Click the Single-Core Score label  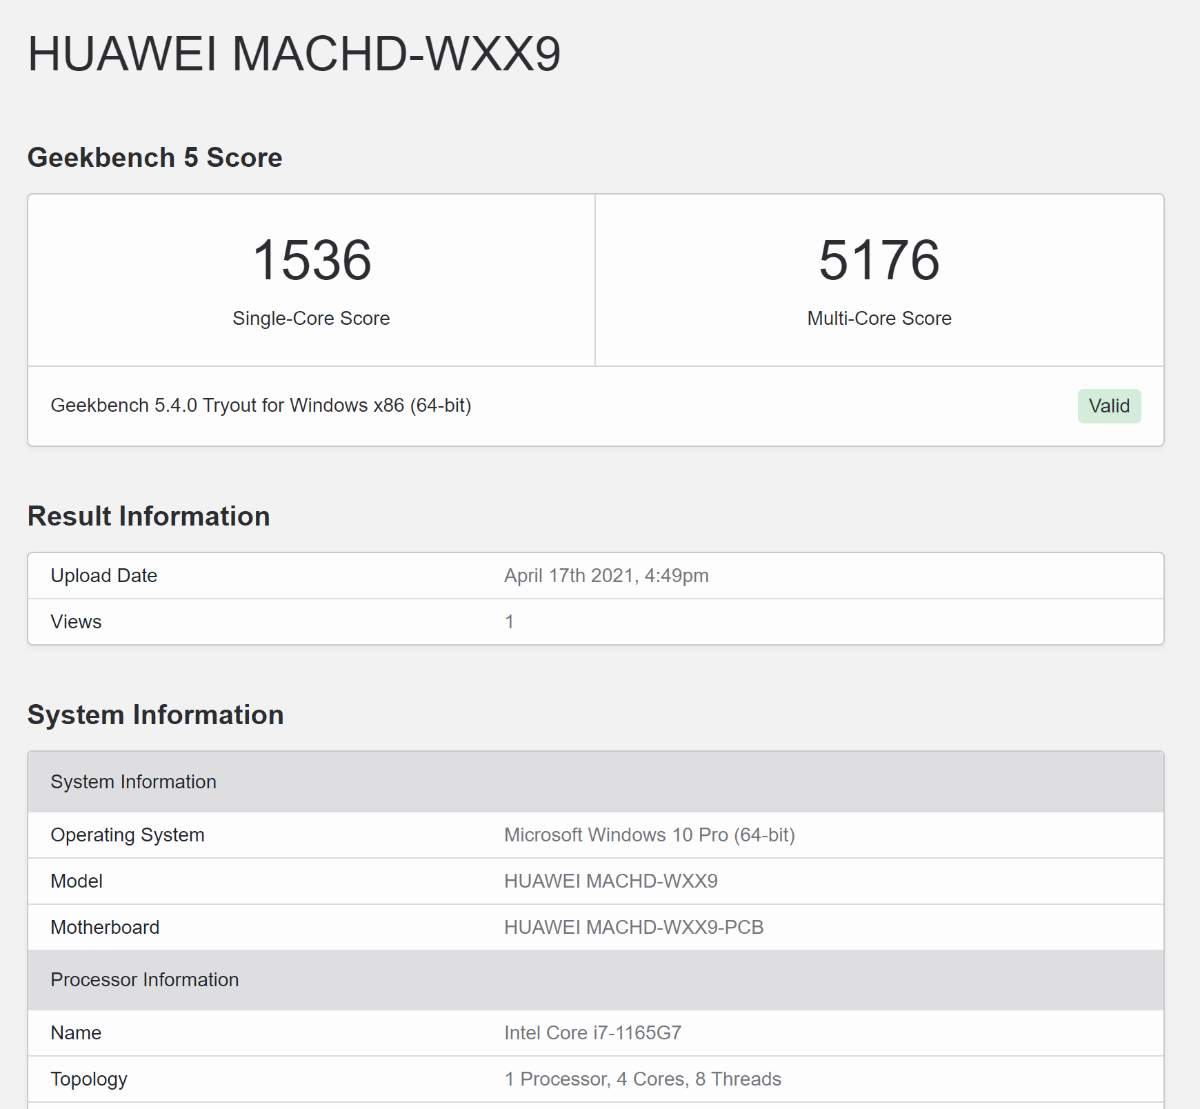(311, 318)
